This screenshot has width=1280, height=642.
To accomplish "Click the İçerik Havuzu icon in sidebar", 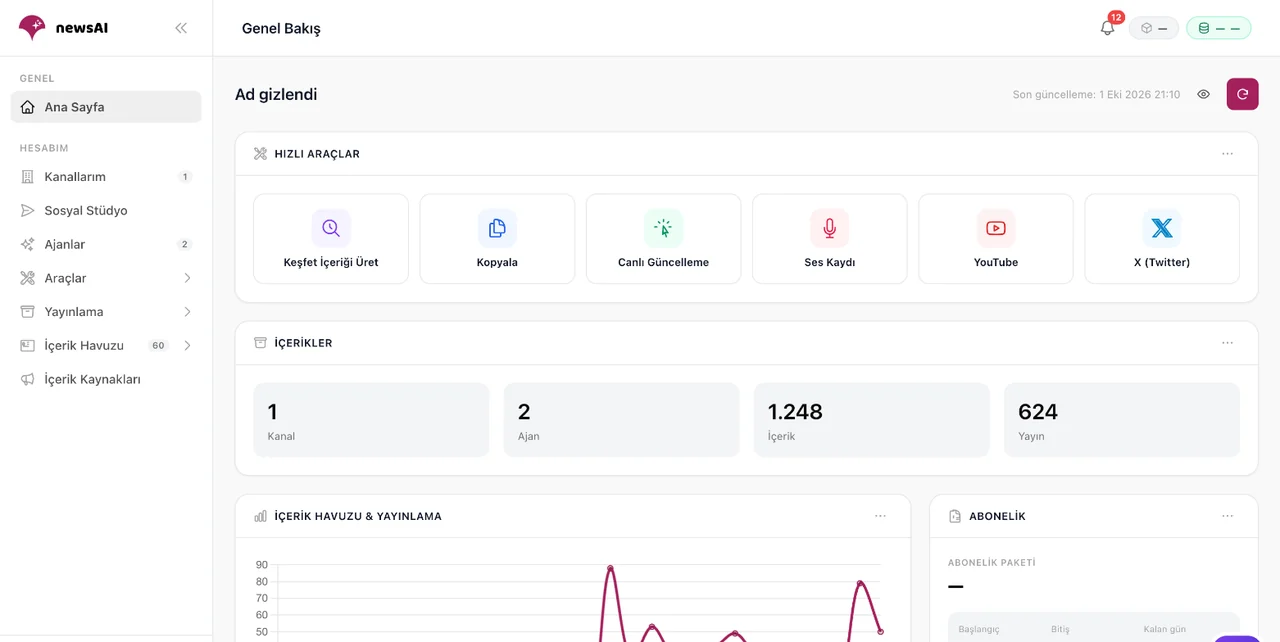I will point(27,346).
